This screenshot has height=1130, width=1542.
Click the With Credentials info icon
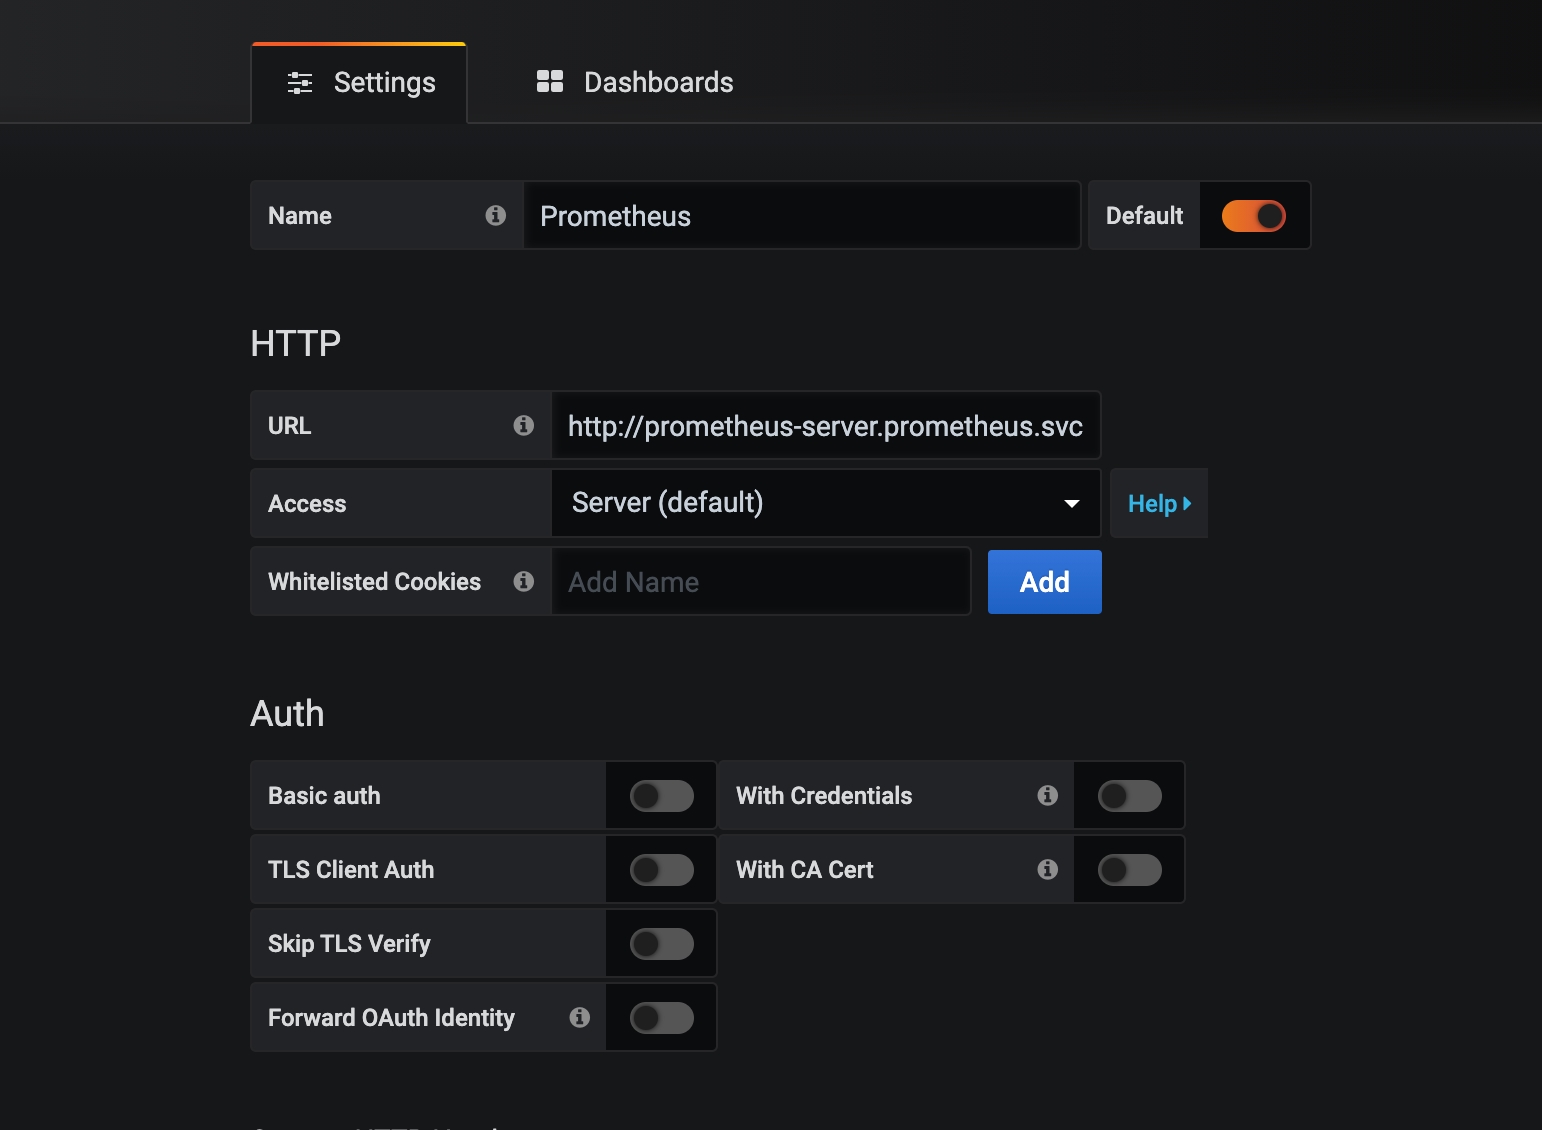(x=1047, y=795)
